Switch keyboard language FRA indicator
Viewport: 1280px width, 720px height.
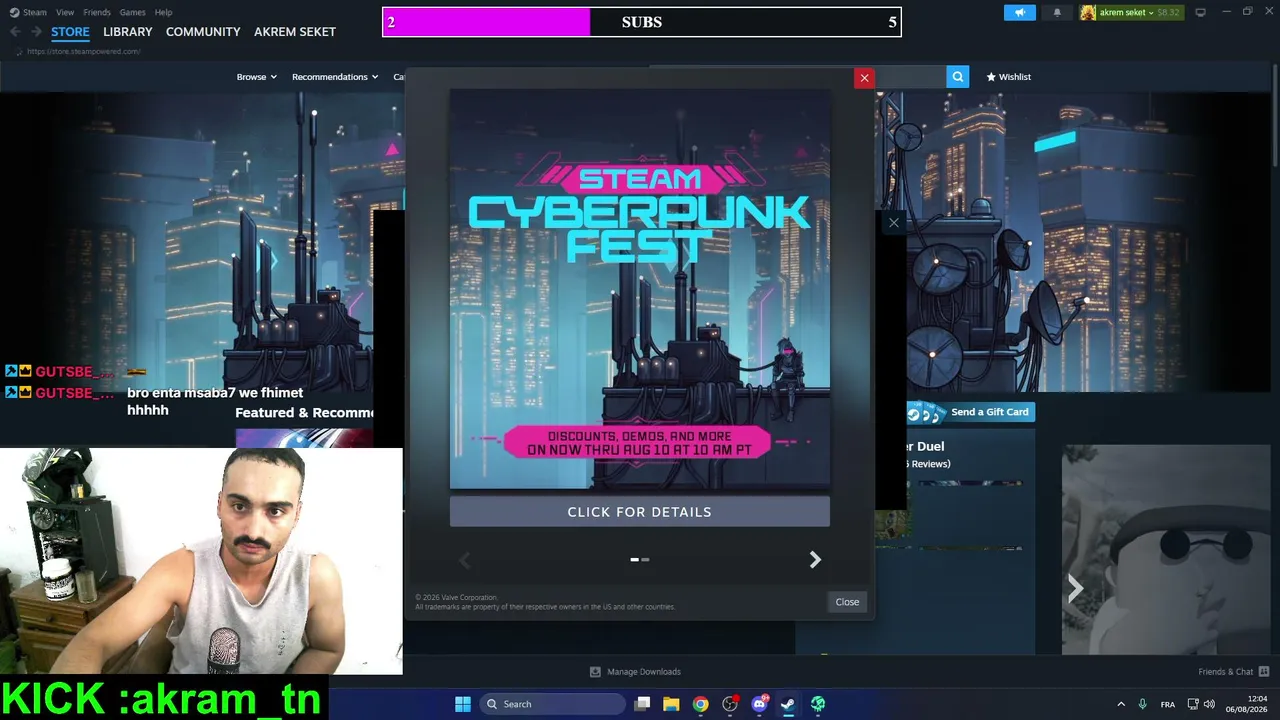click(1167, 704)
